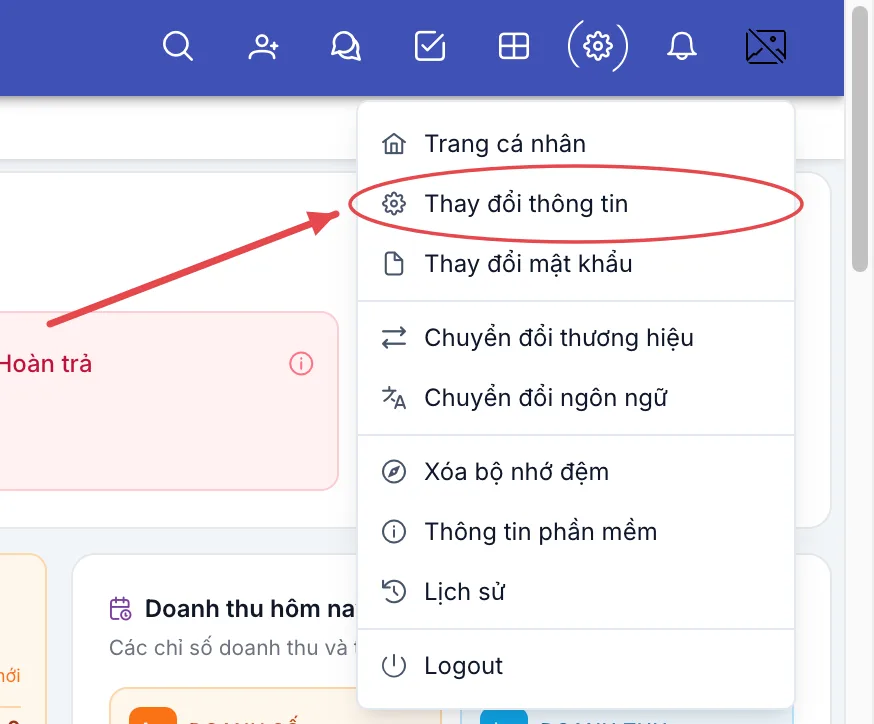The image size is (874, 724).
Task: Click Xóa bộ nhớ đệm
Action: pos(576,472)
